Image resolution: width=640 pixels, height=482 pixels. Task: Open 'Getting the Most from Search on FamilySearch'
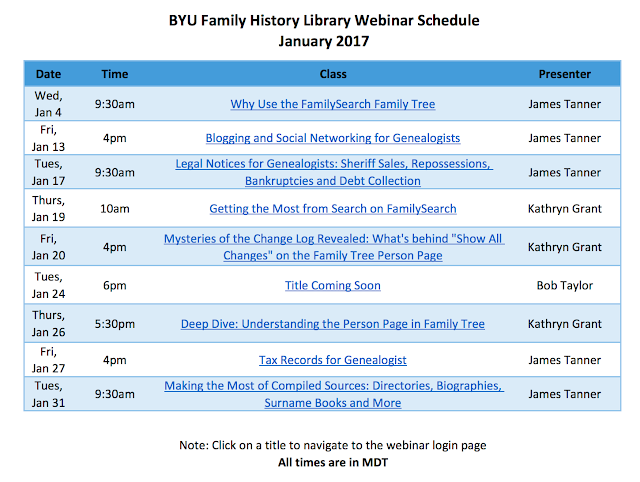pos(332,209)
